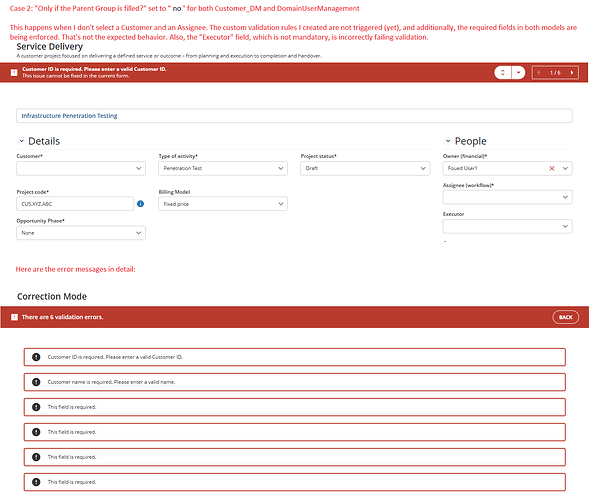Go to next validation error arrow
This screenshot has height=500, width=589.
coord(572,73)
